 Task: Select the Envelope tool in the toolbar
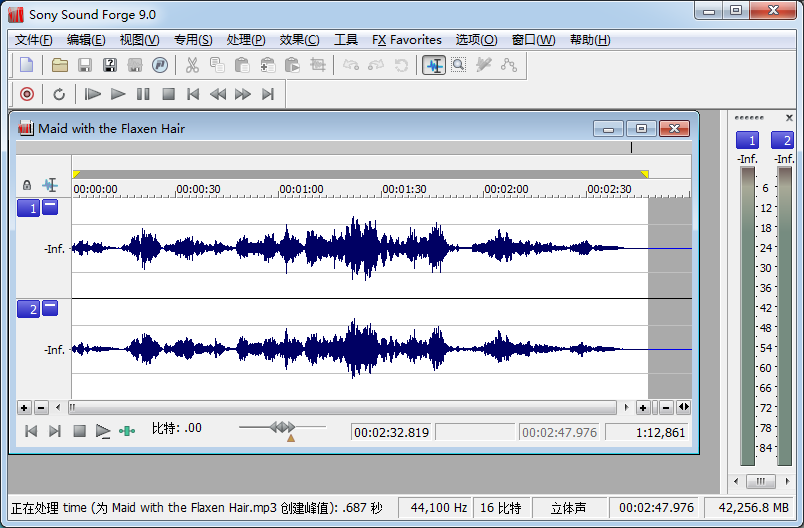coord(509,65)
